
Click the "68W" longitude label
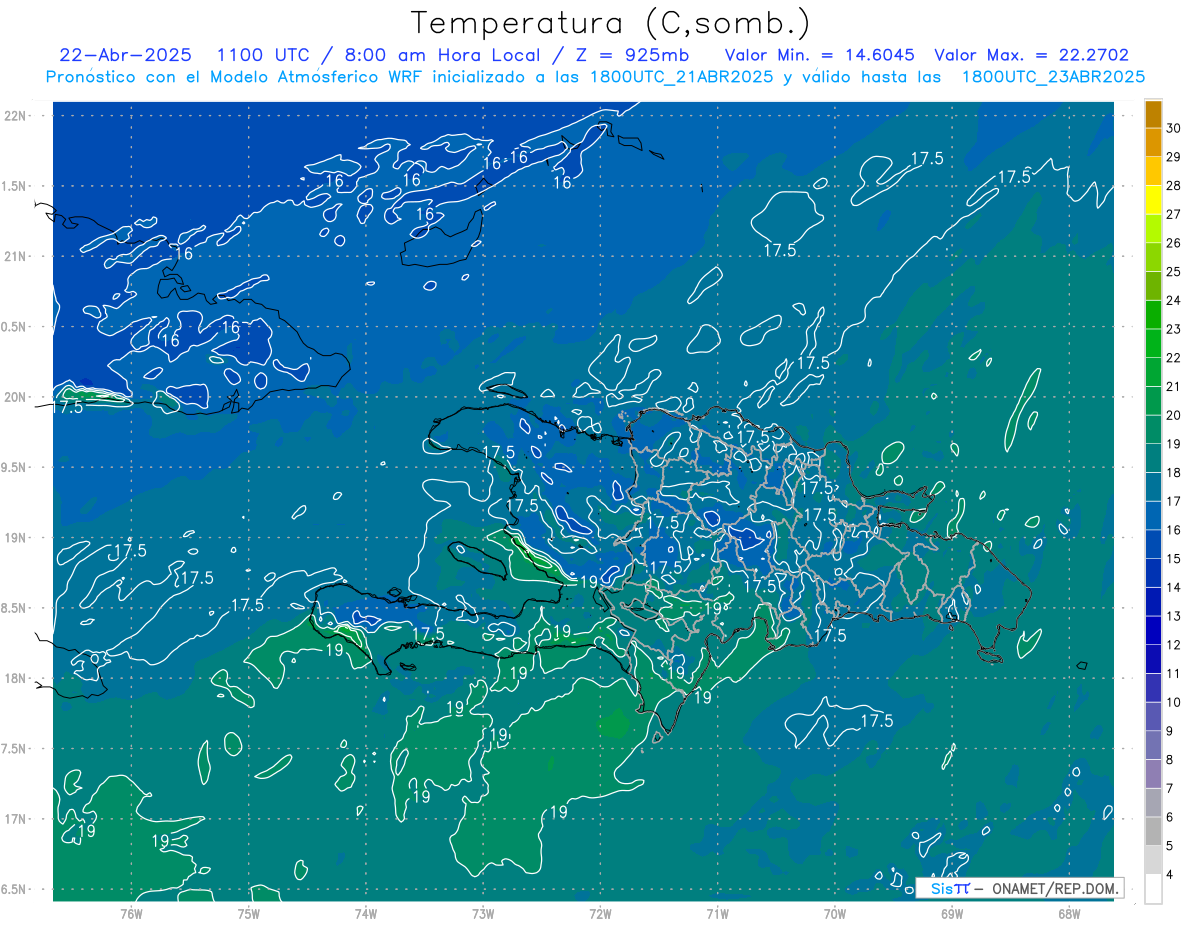coord(1069,913)
